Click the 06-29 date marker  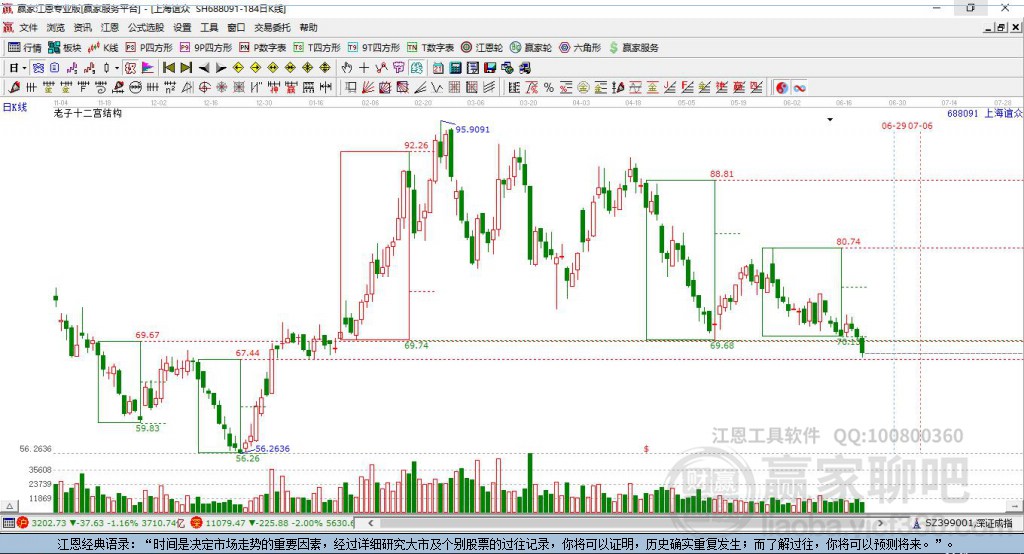[893, 125]
